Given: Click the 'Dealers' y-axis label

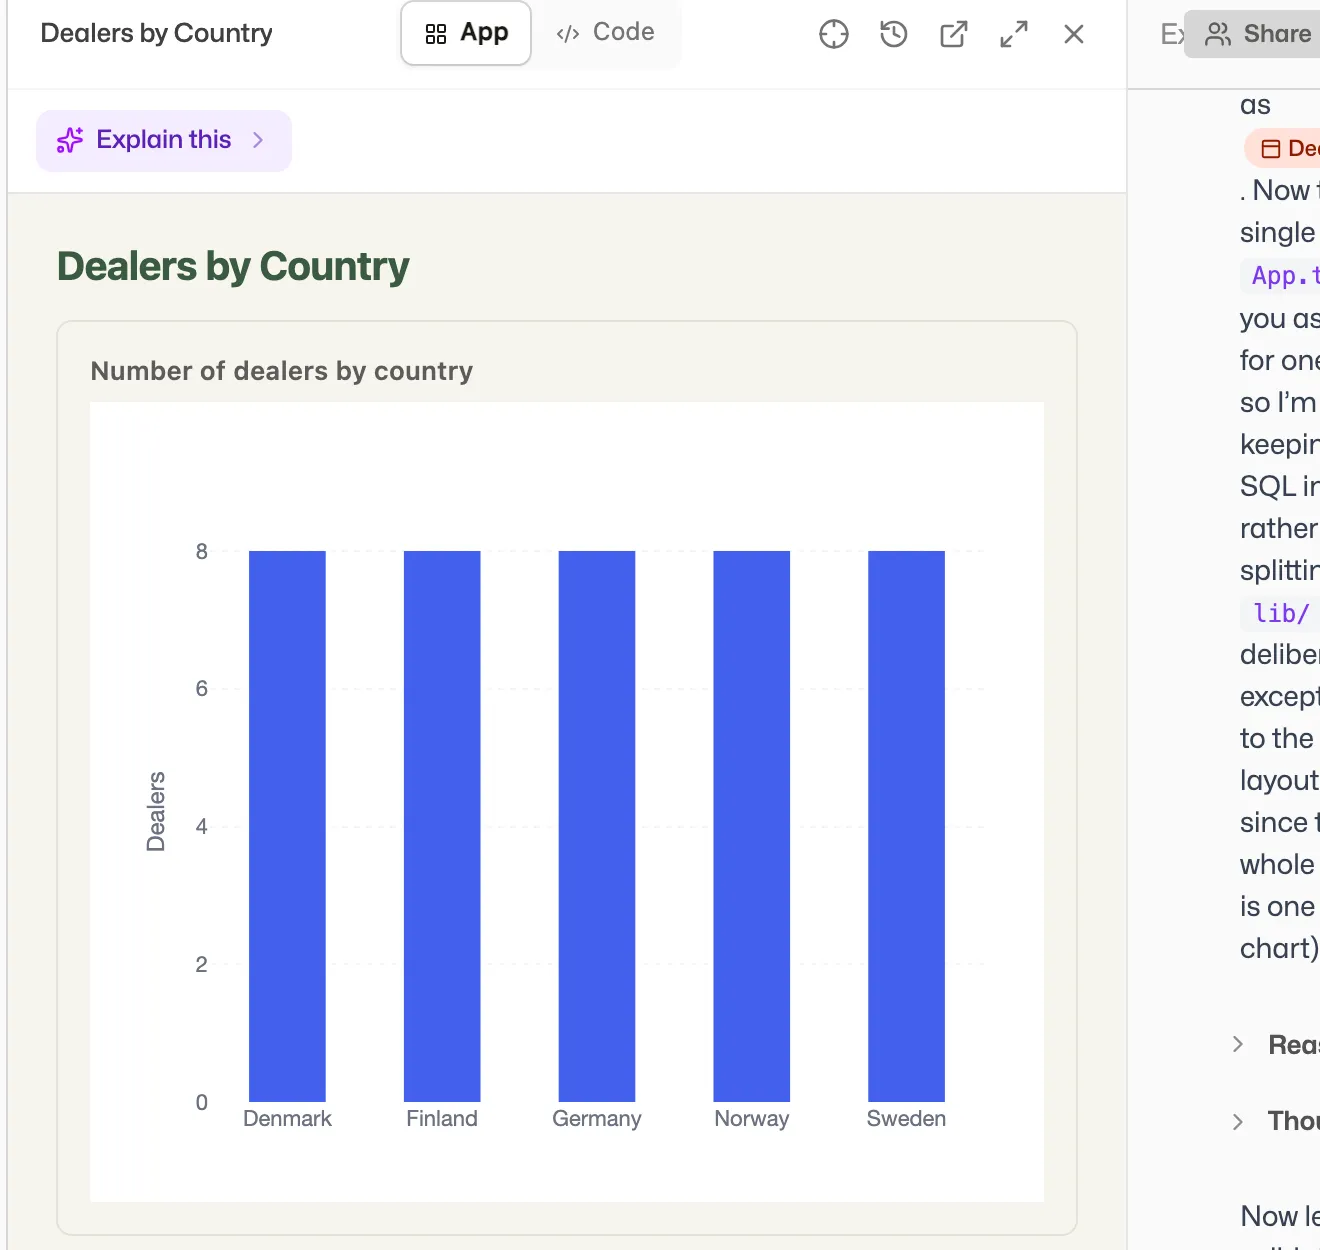Looking at the screenshot, I should 156,812.
